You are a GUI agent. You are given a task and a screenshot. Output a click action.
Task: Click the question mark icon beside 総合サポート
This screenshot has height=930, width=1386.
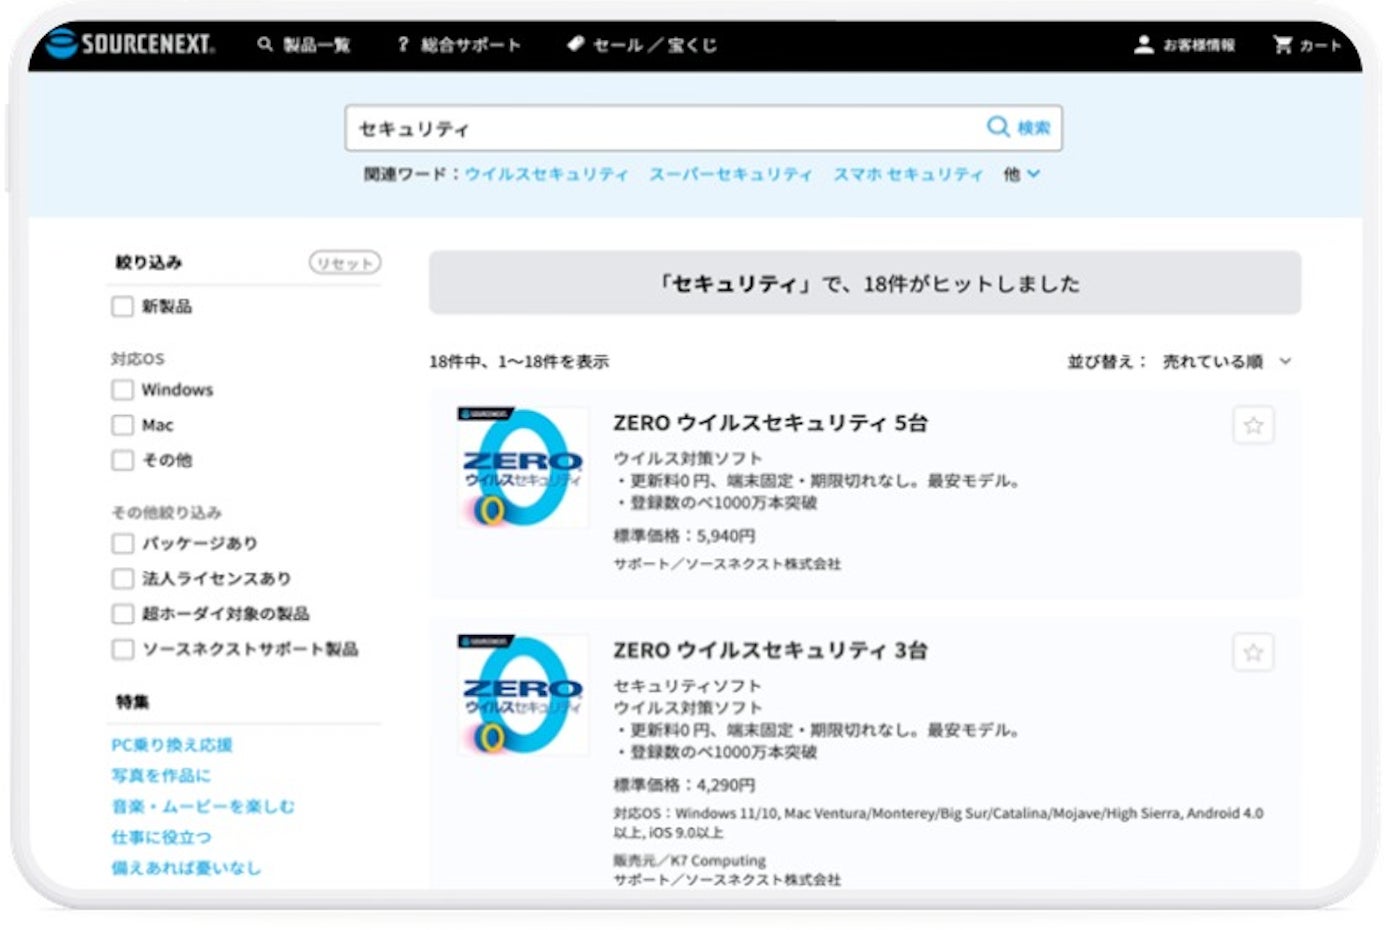click(403, 44)
